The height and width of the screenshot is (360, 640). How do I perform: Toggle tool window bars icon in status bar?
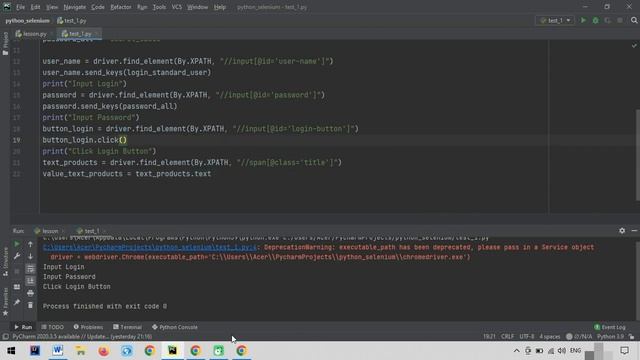point(5,337)
